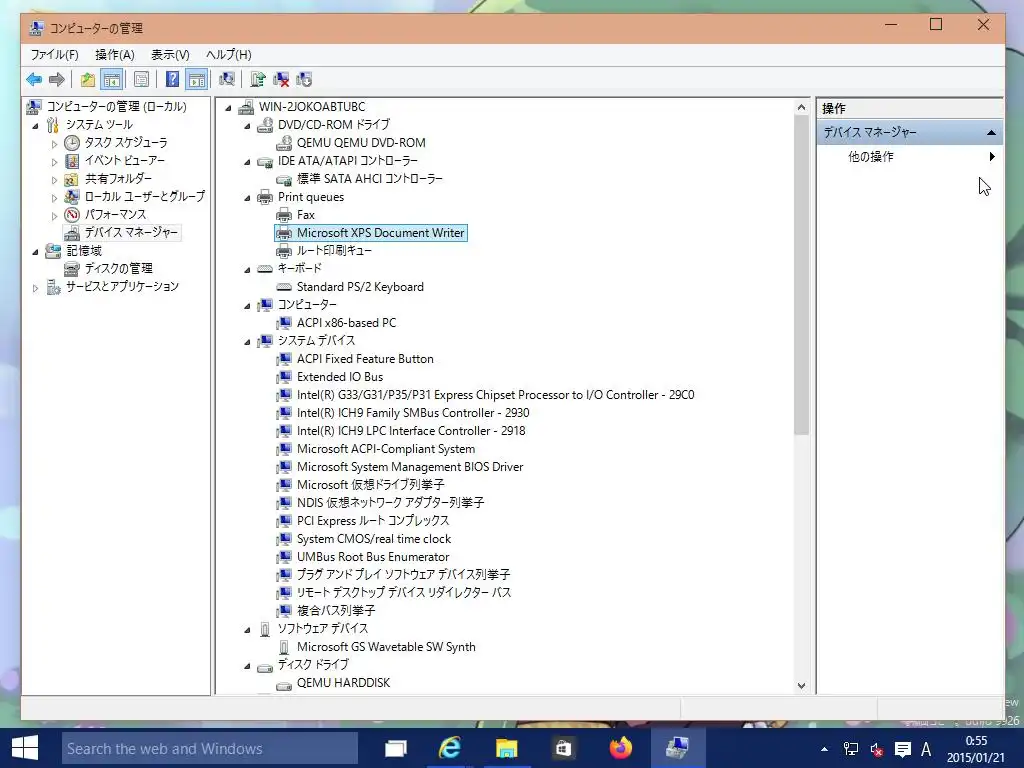This screenshot has height=768, width=1024.
Task: Open the 他の操作 submenu in the actions pane
Action: coord(910,157)
